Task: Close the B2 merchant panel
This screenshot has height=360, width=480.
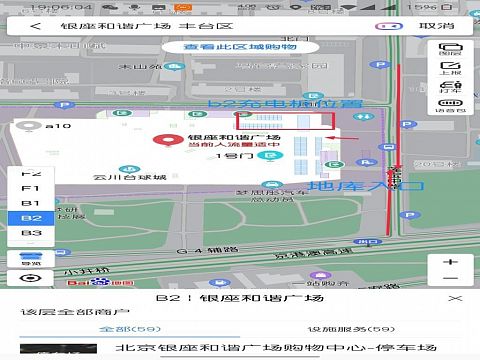Action: click(x=455, y=298)
